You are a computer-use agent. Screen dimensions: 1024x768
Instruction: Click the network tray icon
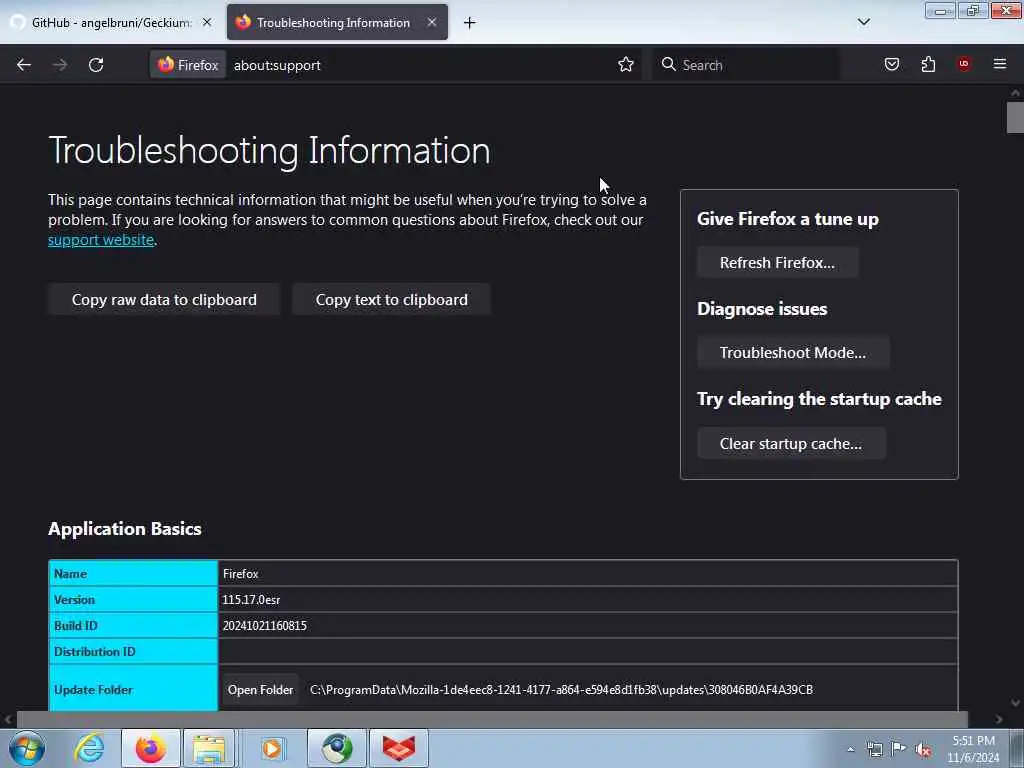pyautogui.click(x=874, y=749)
